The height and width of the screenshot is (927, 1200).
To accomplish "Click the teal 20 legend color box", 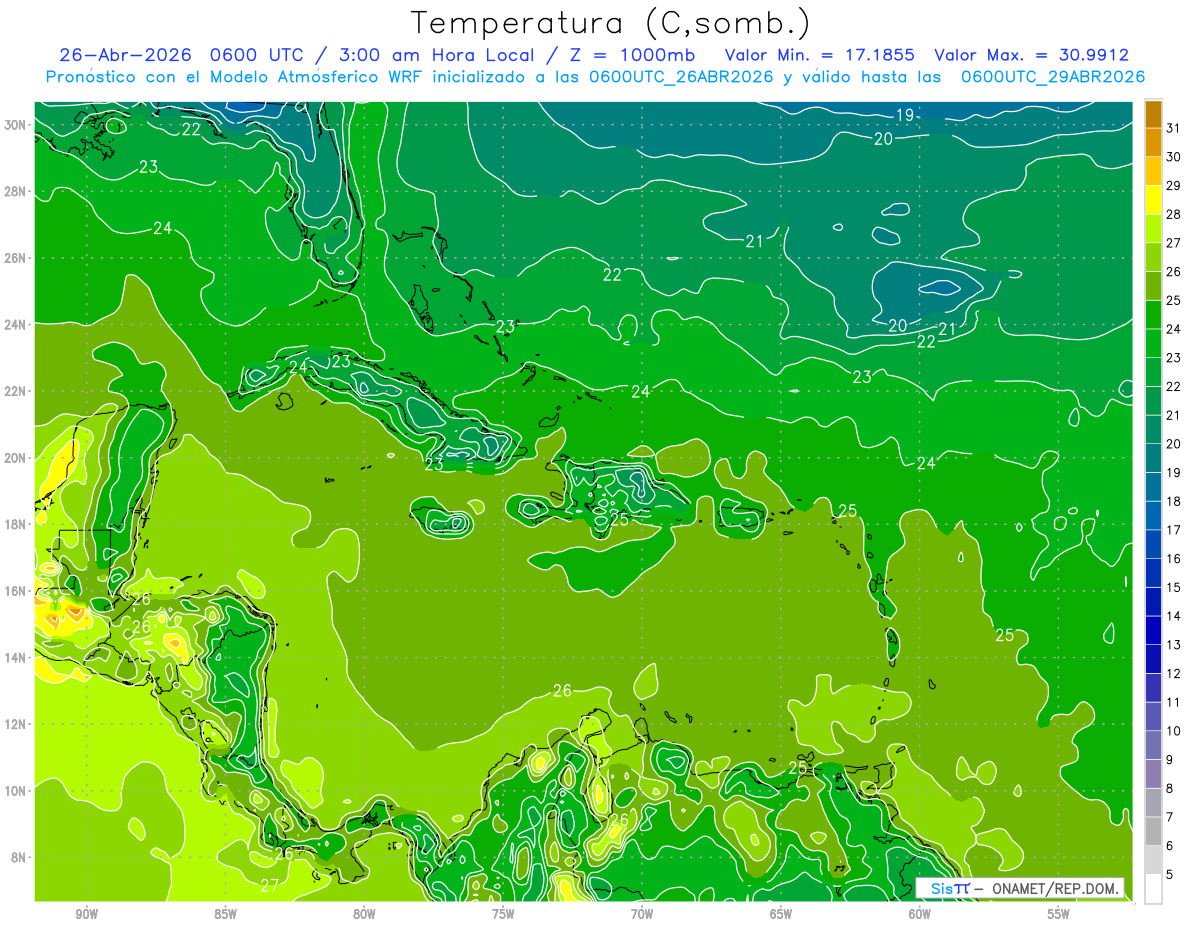I will (1153, 430).
